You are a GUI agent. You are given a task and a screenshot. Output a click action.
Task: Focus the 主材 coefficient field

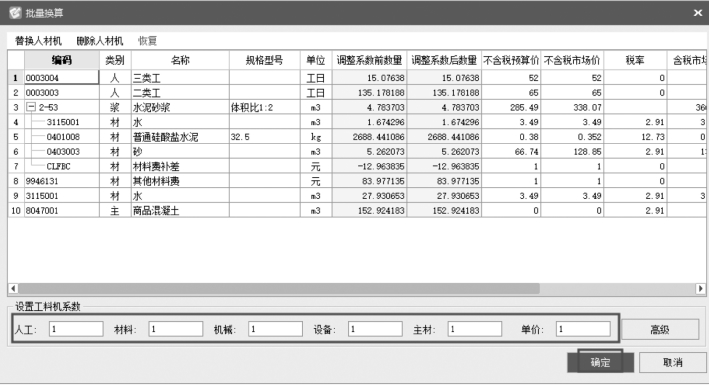[x=475, y=329]
